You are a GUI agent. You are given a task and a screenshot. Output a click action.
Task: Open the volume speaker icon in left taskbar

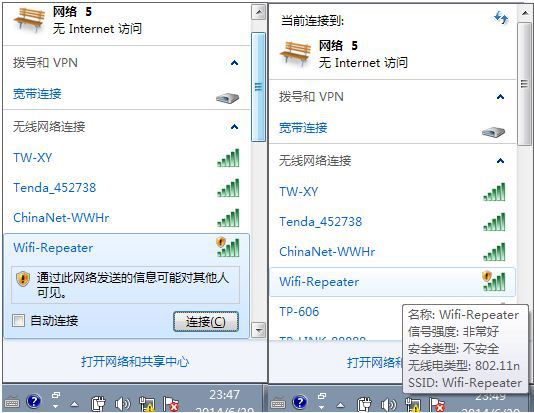122,404
